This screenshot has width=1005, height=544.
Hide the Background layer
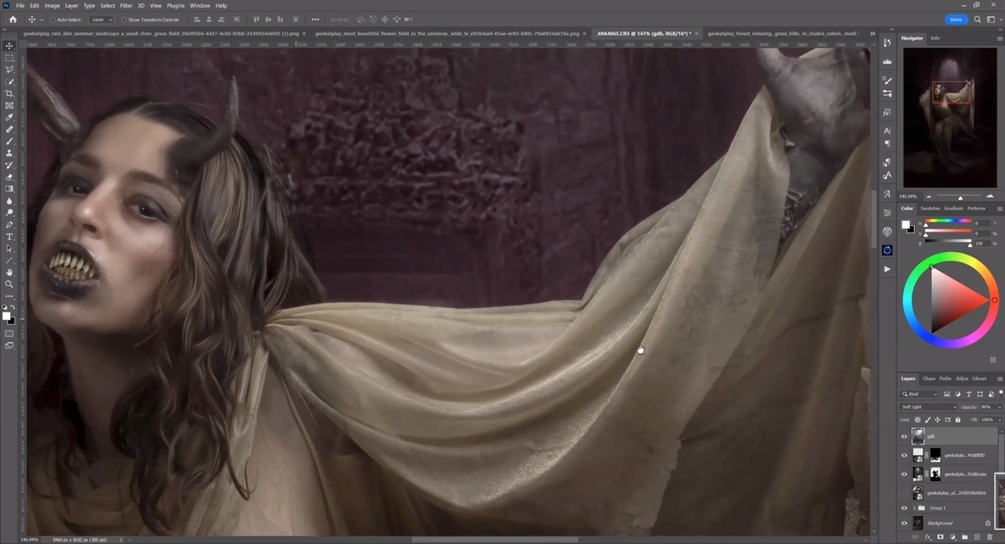click(904, 523)
